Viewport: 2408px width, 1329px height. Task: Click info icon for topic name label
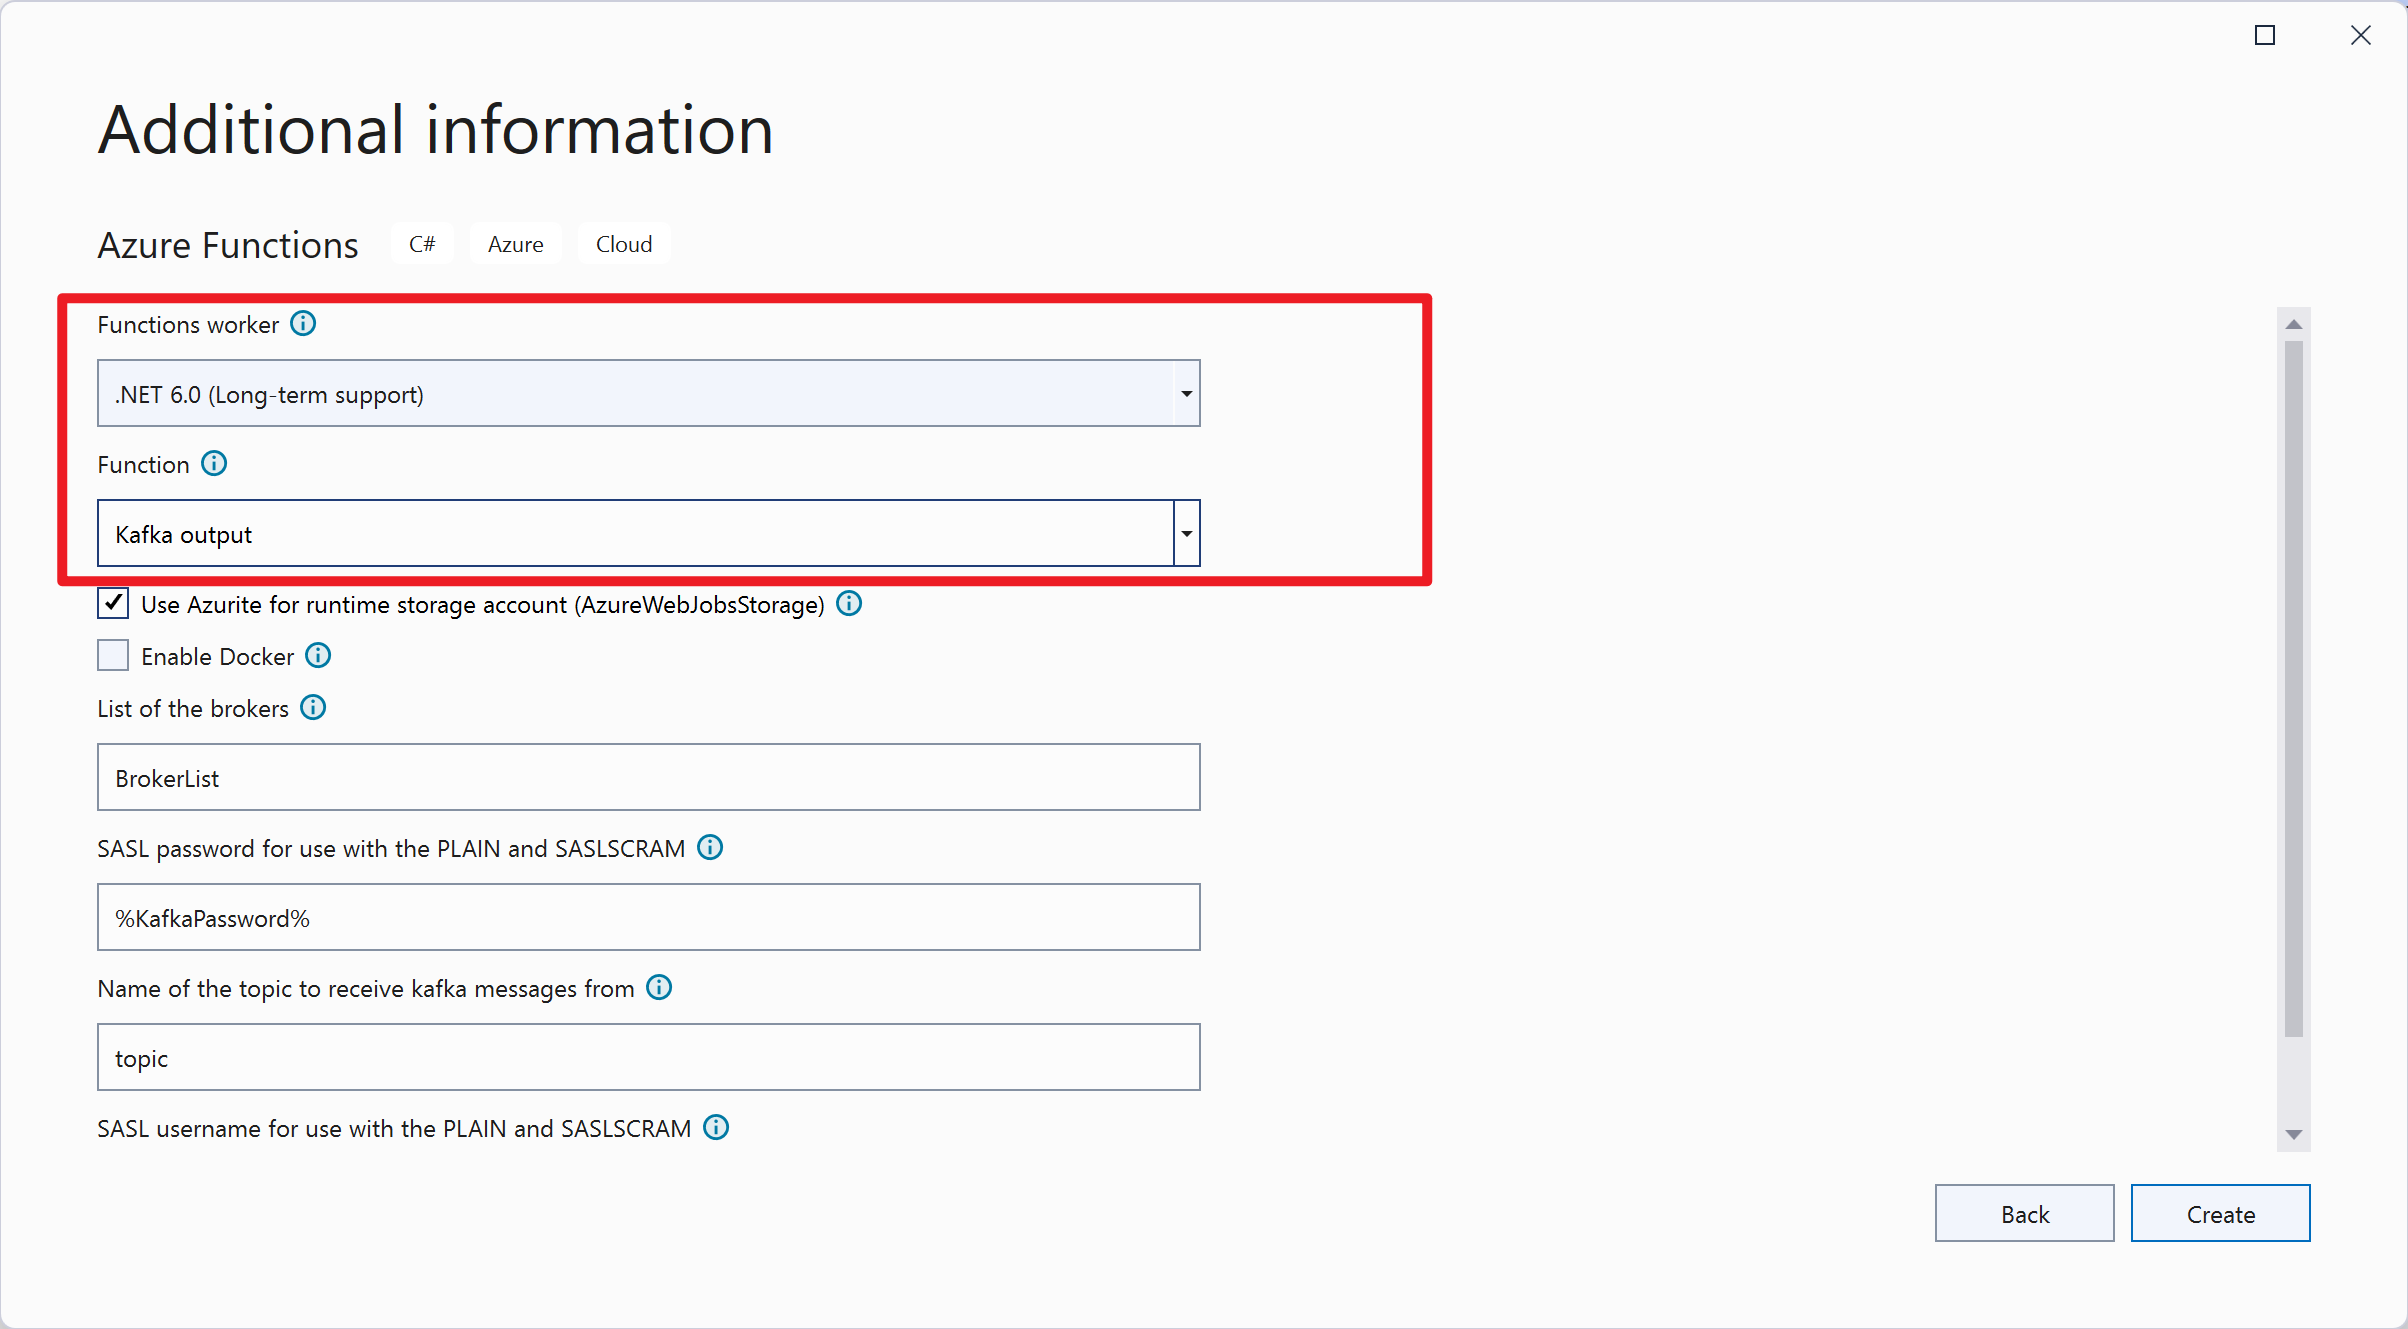(659, 988)
